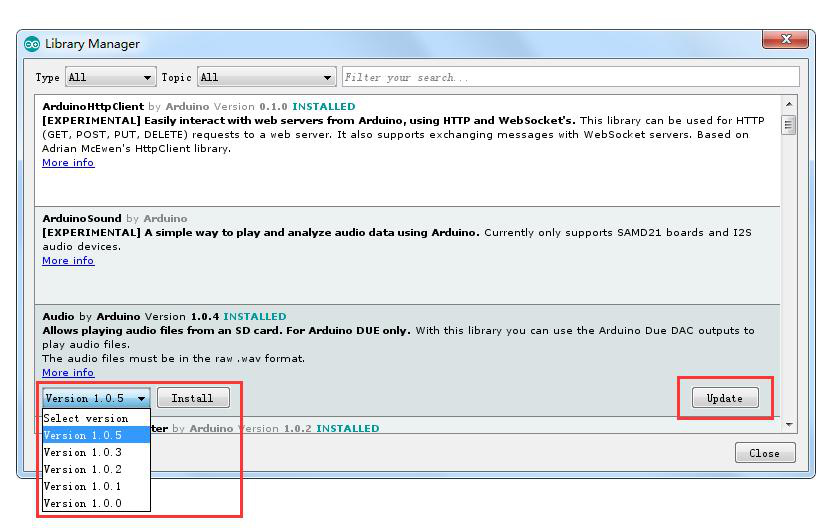Select the ArduinoSound library title

82,219
